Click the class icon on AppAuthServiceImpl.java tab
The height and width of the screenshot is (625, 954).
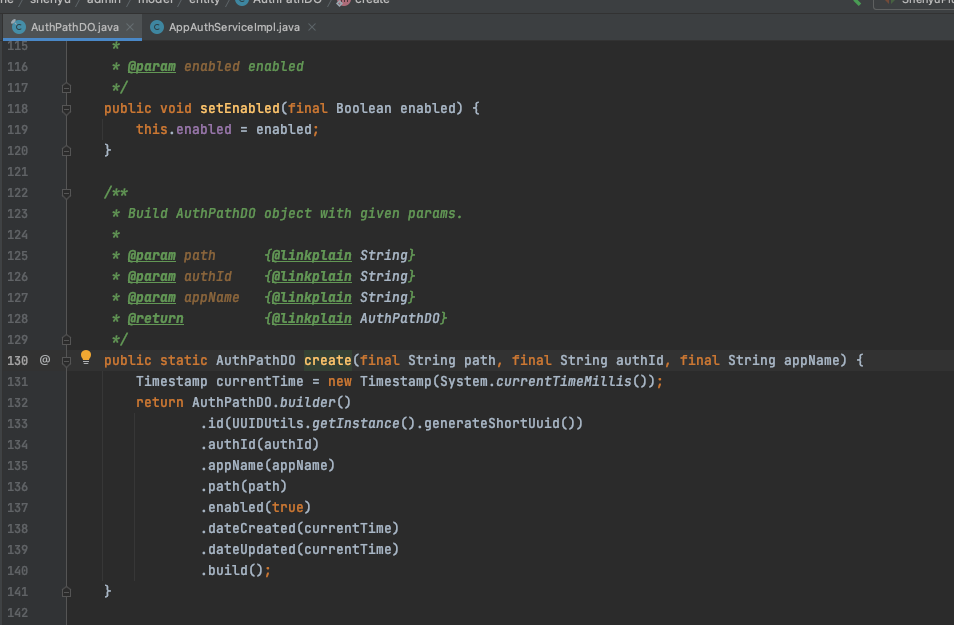157,27
